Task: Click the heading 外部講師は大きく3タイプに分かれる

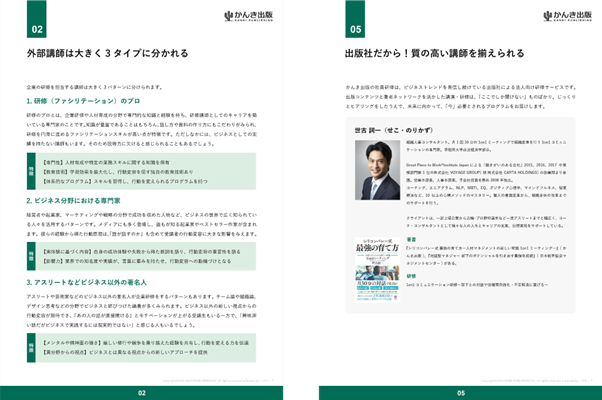Action: coord(108,53)
